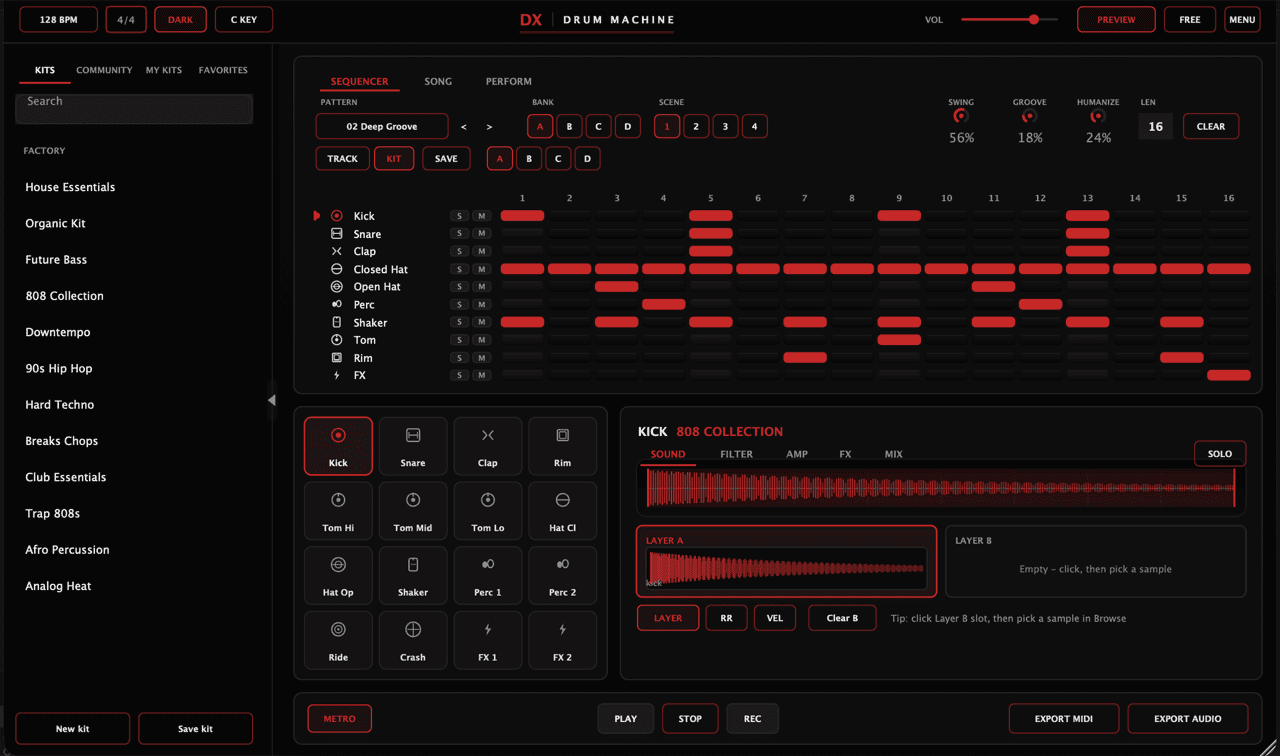Open the 4/4 time signature selector
Viewport: 1280px width, 756px height.
[126, 19]
